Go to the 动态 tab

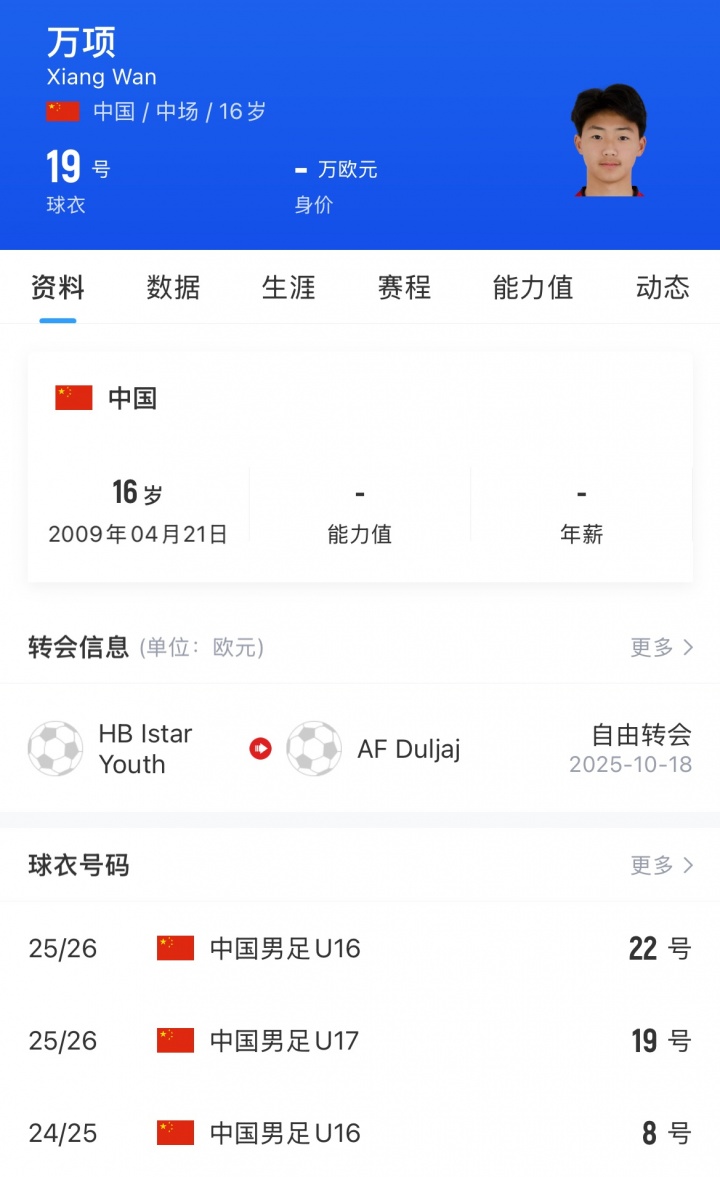pos(662,288)
